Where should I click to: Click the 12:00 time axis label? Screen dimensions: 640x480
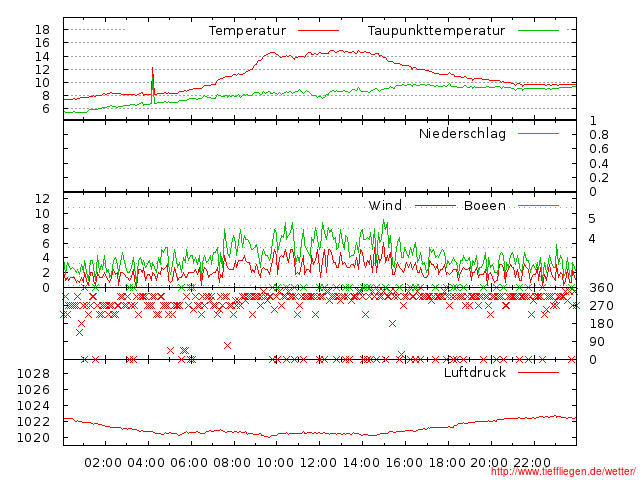pos(318,463)
